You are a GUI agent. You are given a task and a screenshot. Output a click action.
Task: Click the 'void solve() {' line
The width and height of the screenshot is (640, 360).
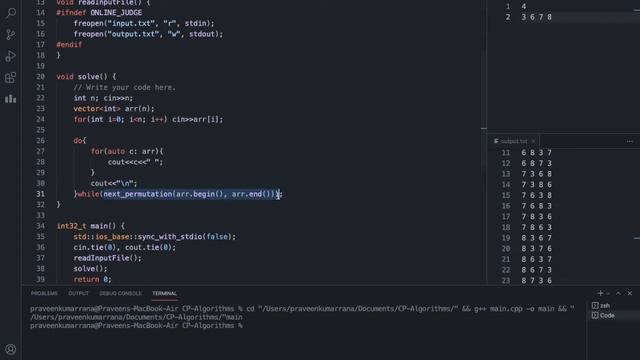(x=86, y=76)
